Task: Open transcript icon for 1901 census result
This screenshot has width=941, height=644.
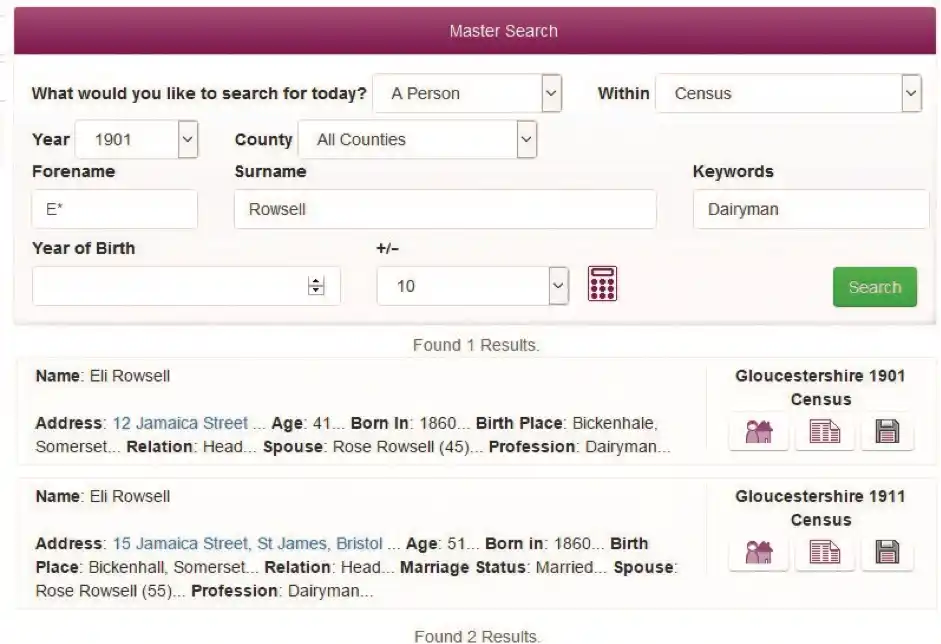Action: (824, 433)
